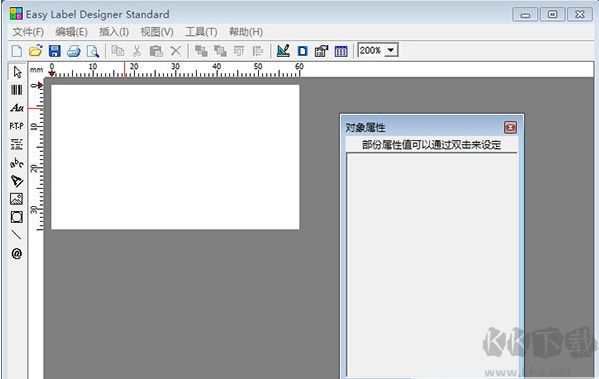Click the blue D toolbar icon
This screenshot has width=599, height=379.
(x=303, y=51)
